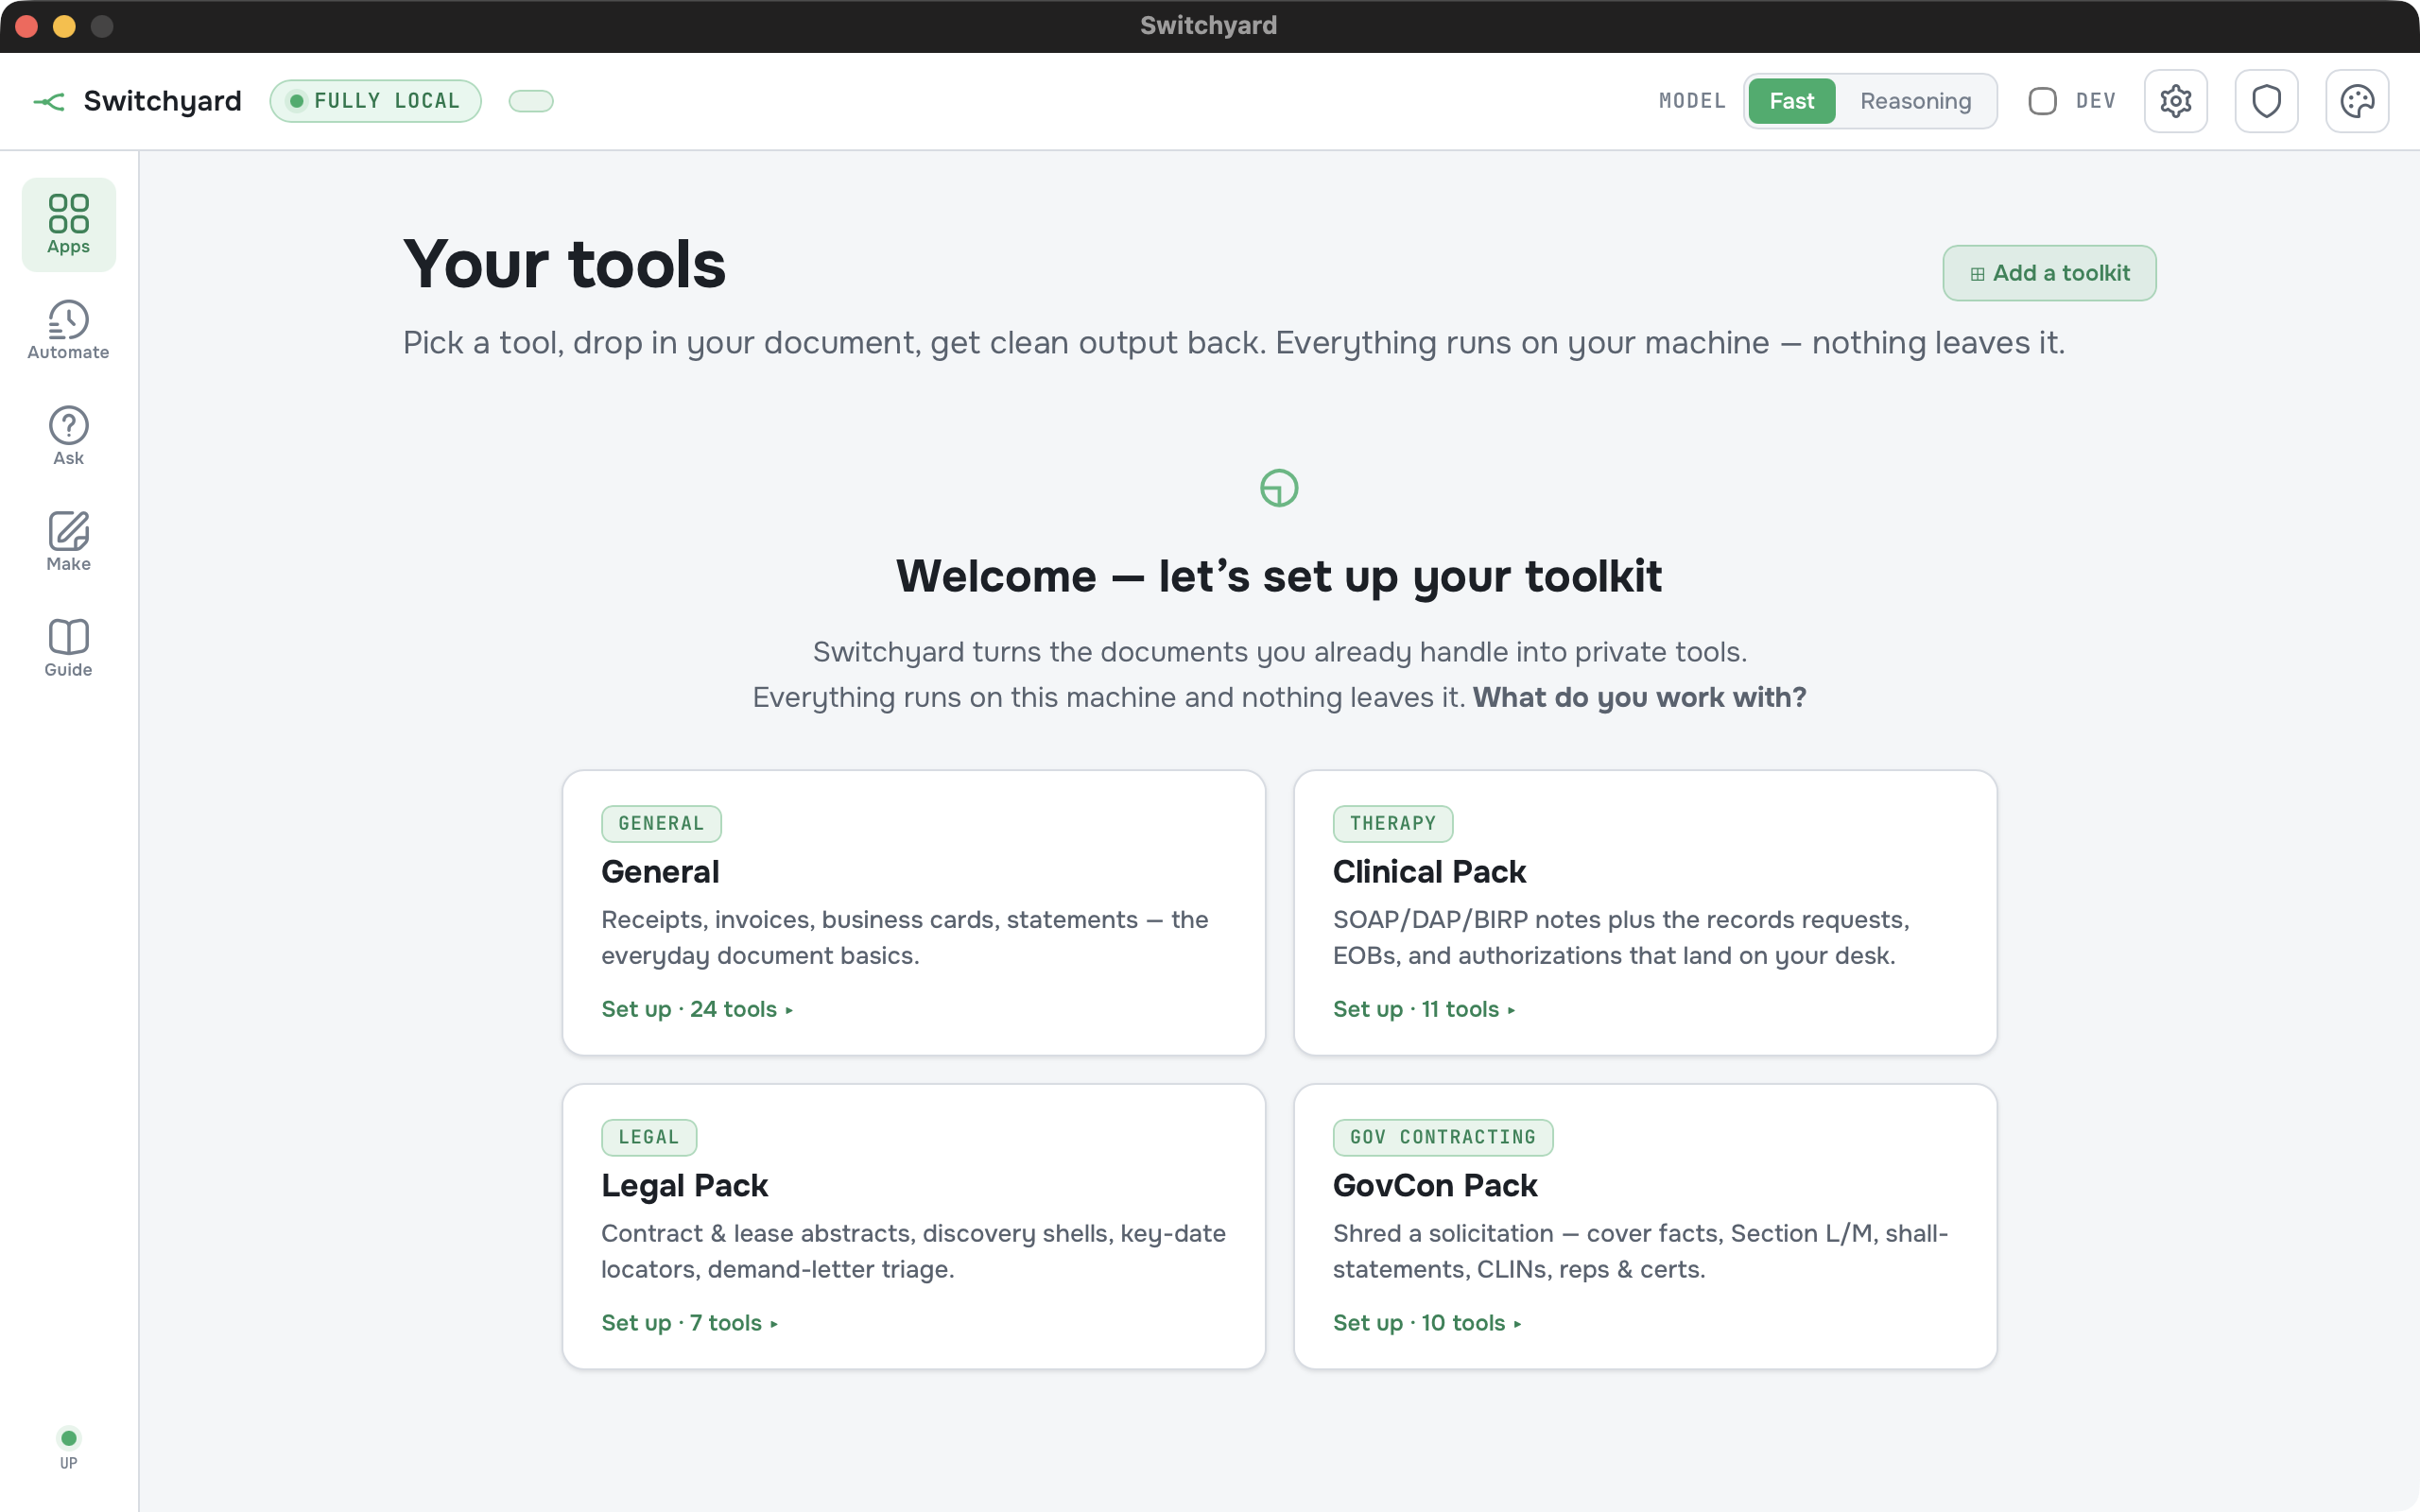2420x1512 pixels.
Task: Click the green UP status dot
Action: [x=68, y=1438]
